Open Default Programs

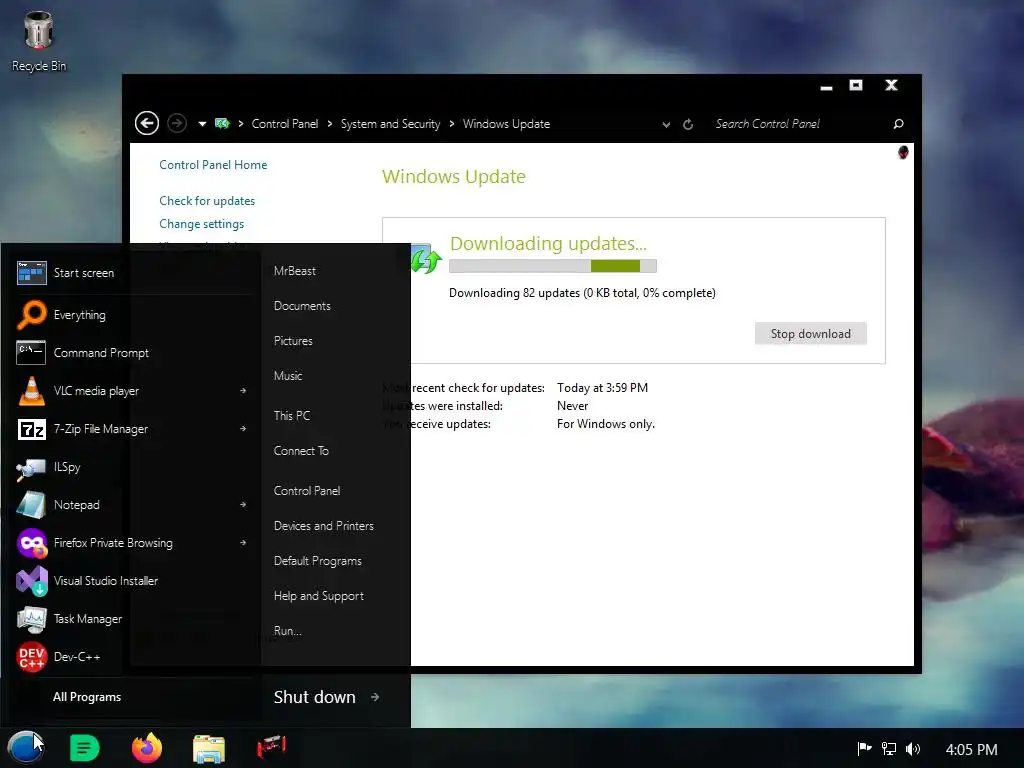click(317, 561)
